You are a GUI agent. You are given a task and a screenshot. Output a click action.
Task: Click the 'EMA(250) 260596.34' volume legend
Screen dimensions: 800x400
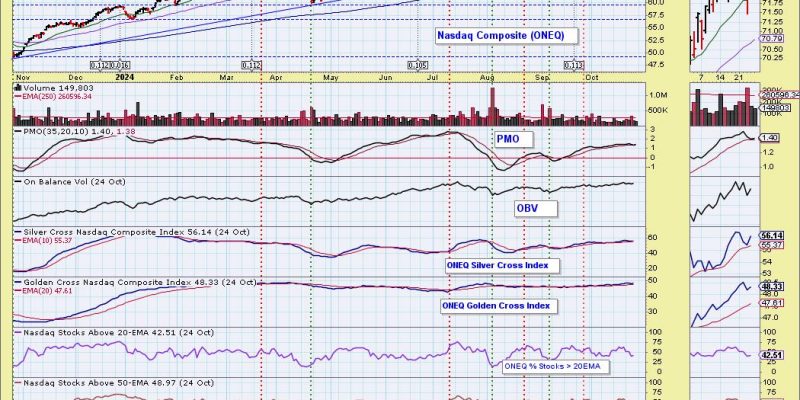[54, 96]
